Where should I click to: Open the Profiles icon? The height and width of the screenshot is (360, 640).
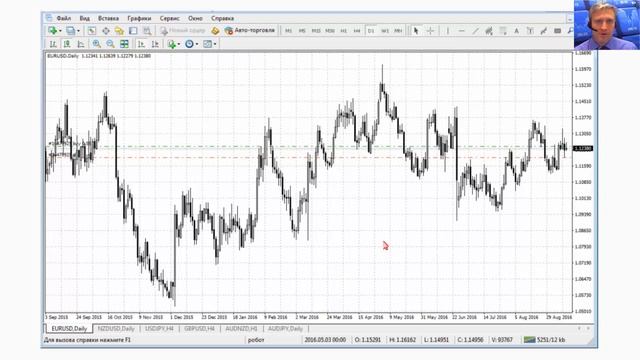pos(71,31)
